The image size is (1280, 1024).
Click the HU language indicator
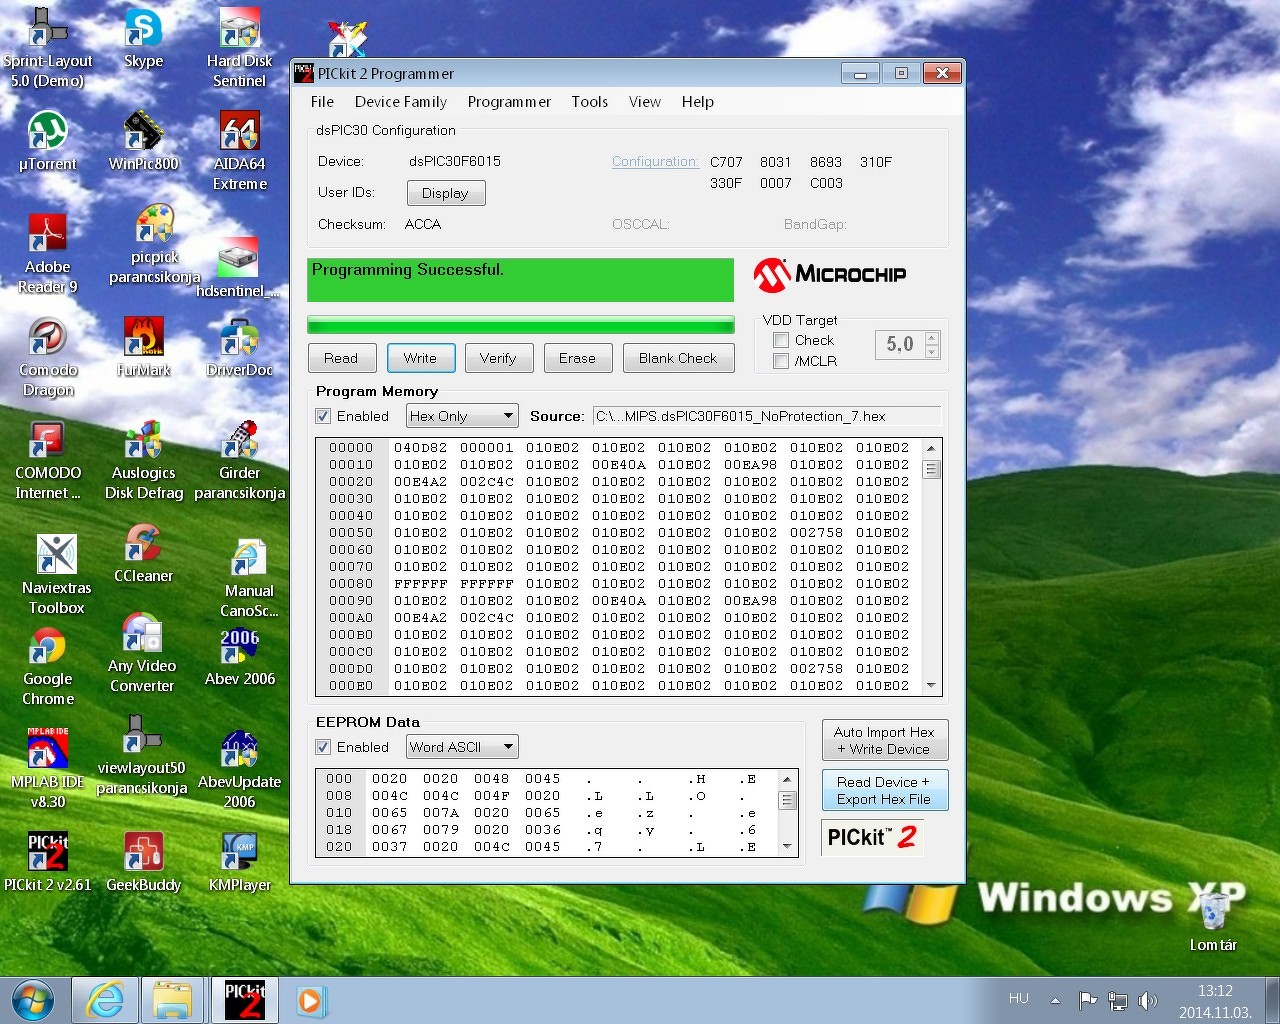pos(1019,999)
